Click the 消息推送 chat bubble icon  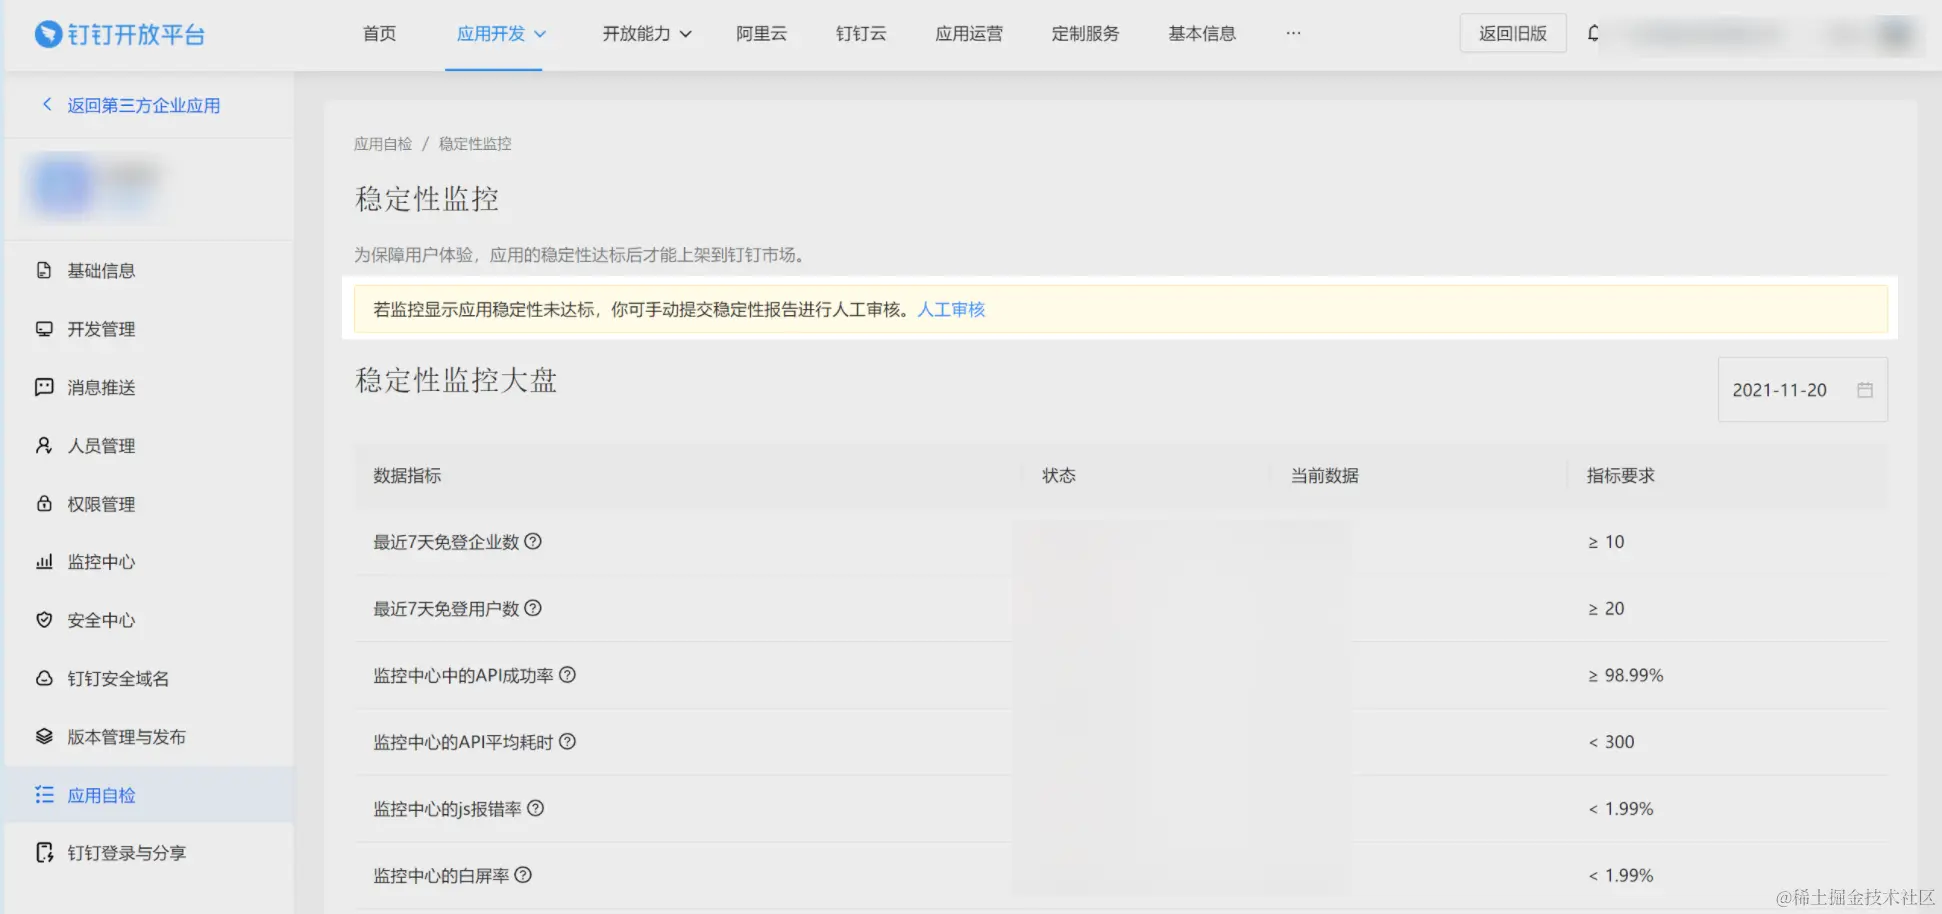pos(44,387)
